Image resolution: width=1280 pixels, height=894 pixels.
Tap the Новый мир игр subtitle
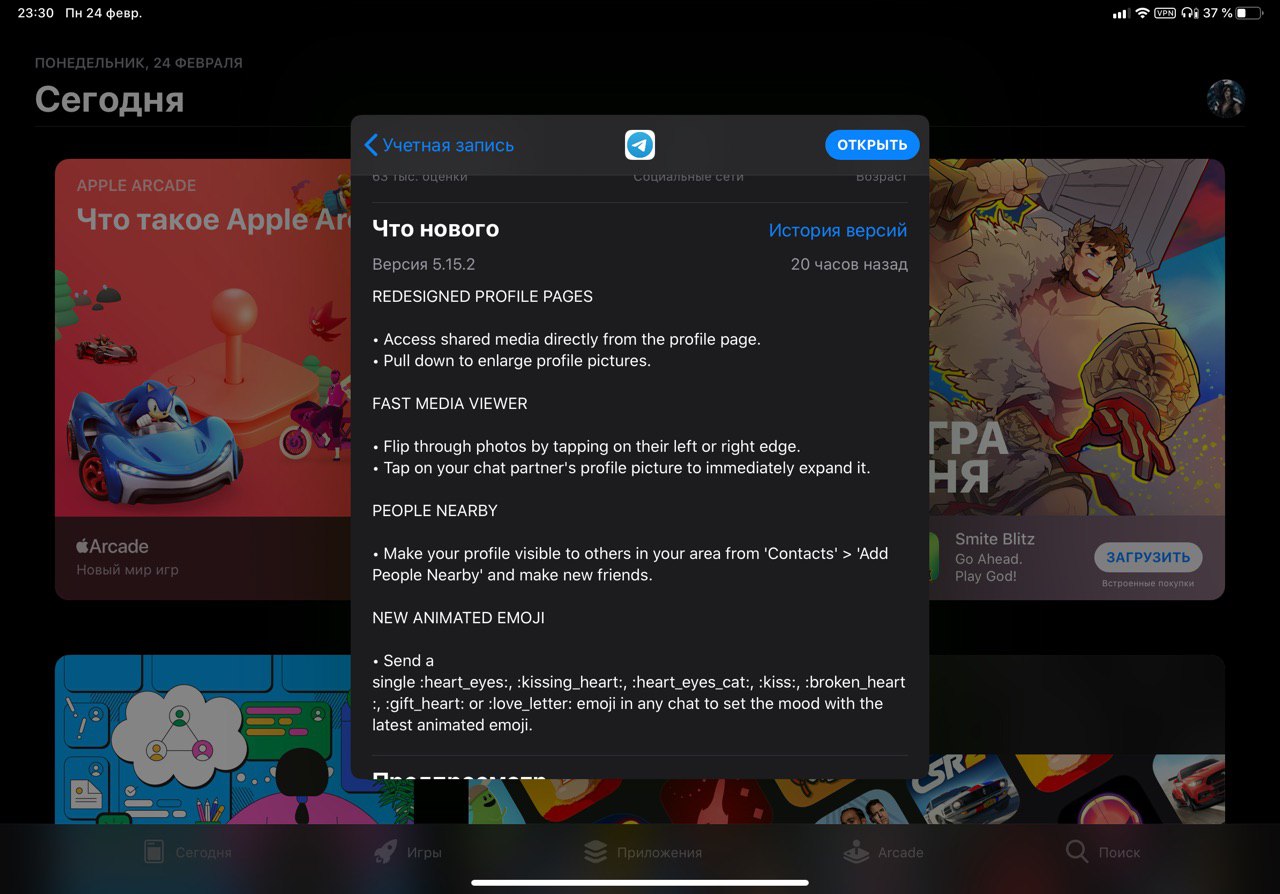127,570
